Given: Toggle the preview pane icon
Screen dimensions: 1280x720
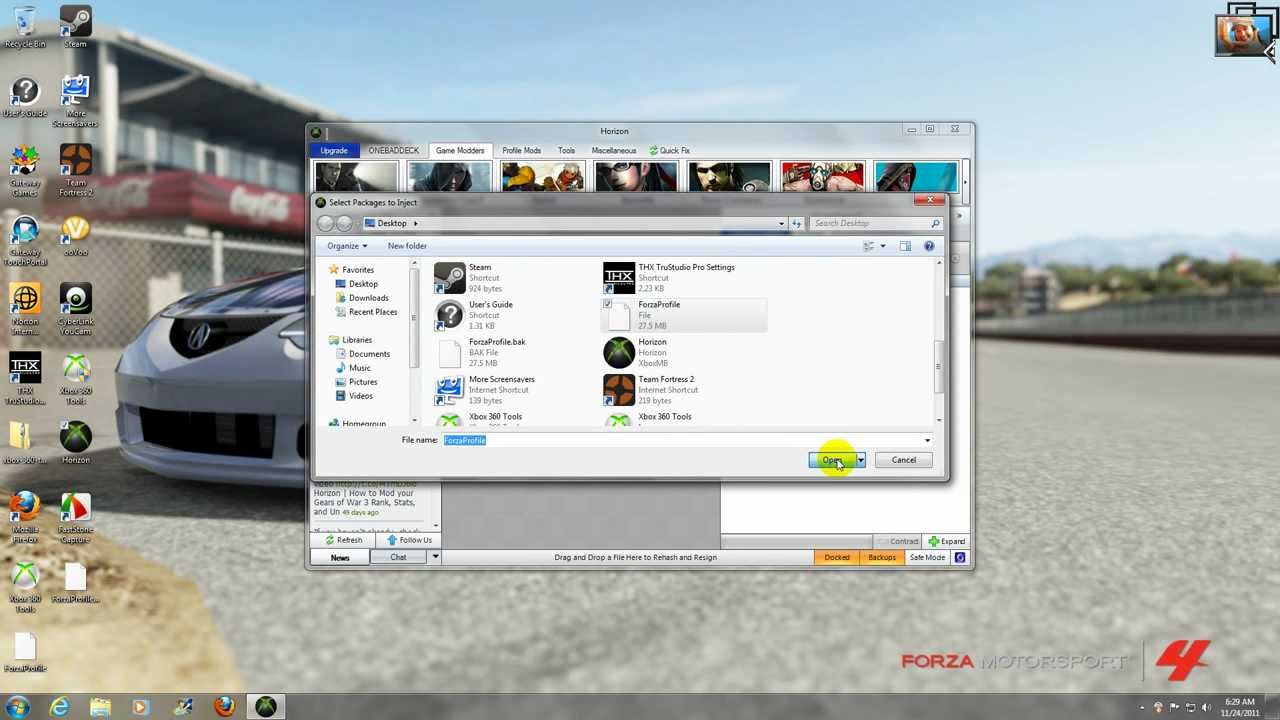Looking at the screenshot, I should (x=905, y=246).
